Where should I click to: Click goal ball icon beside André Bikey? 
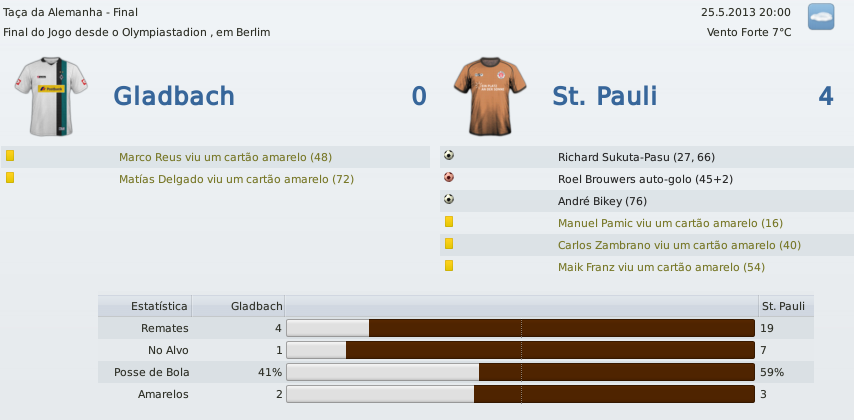point(449,200)
